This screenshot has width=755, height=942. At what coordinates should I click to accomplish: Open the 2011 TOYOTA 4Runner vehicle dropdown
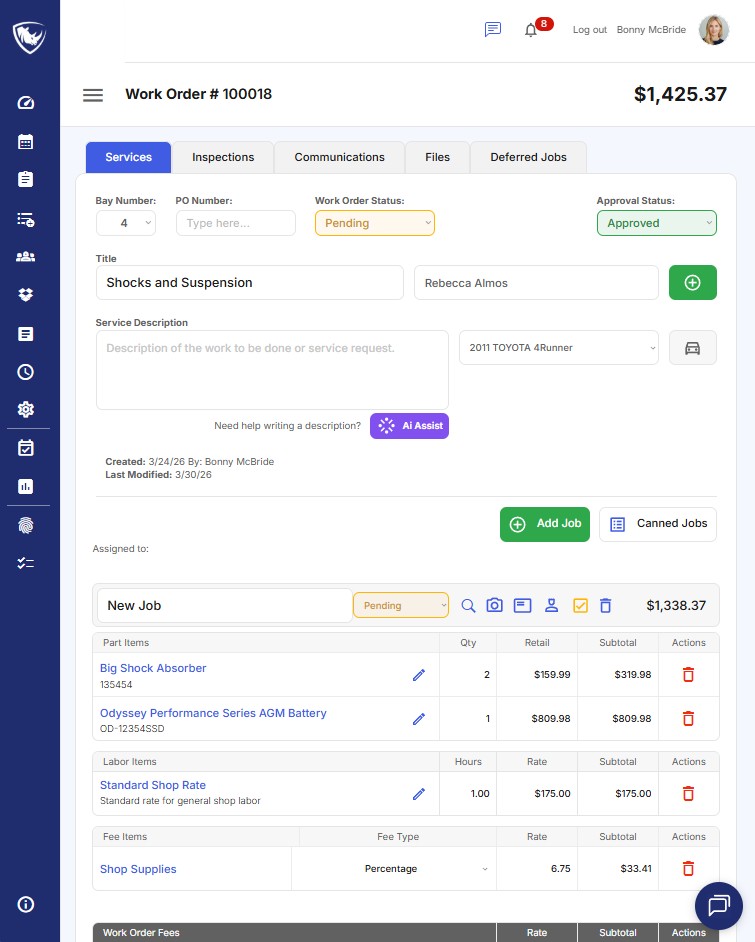point(559,347)
